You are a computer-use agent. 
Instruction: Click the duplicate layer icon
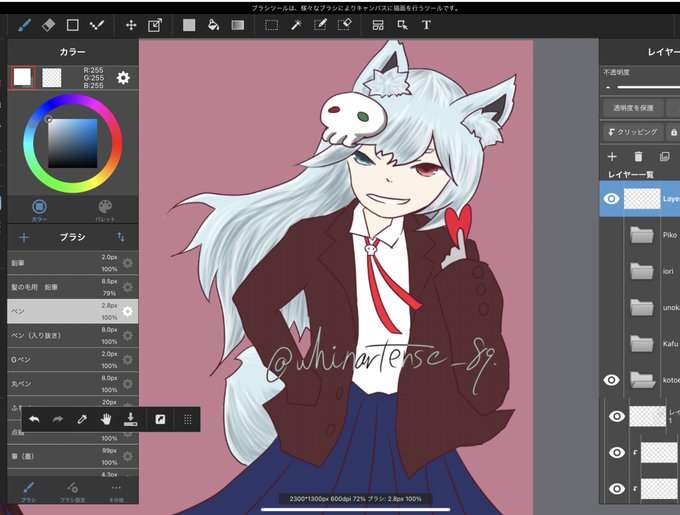pos(664,156)
